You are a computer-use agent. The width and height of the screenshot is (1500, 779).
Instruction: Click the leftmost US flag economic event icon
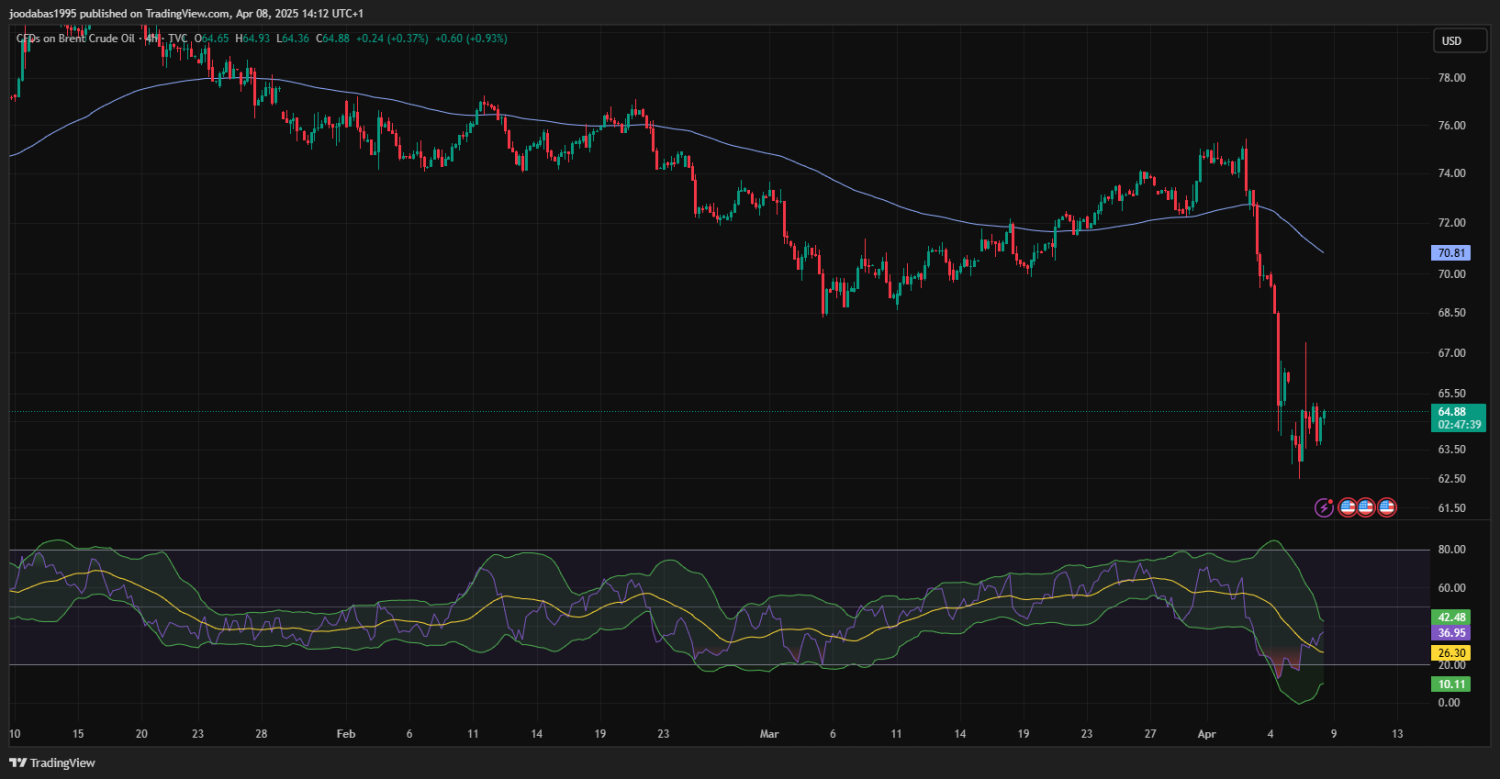[x=1347, y=508]
